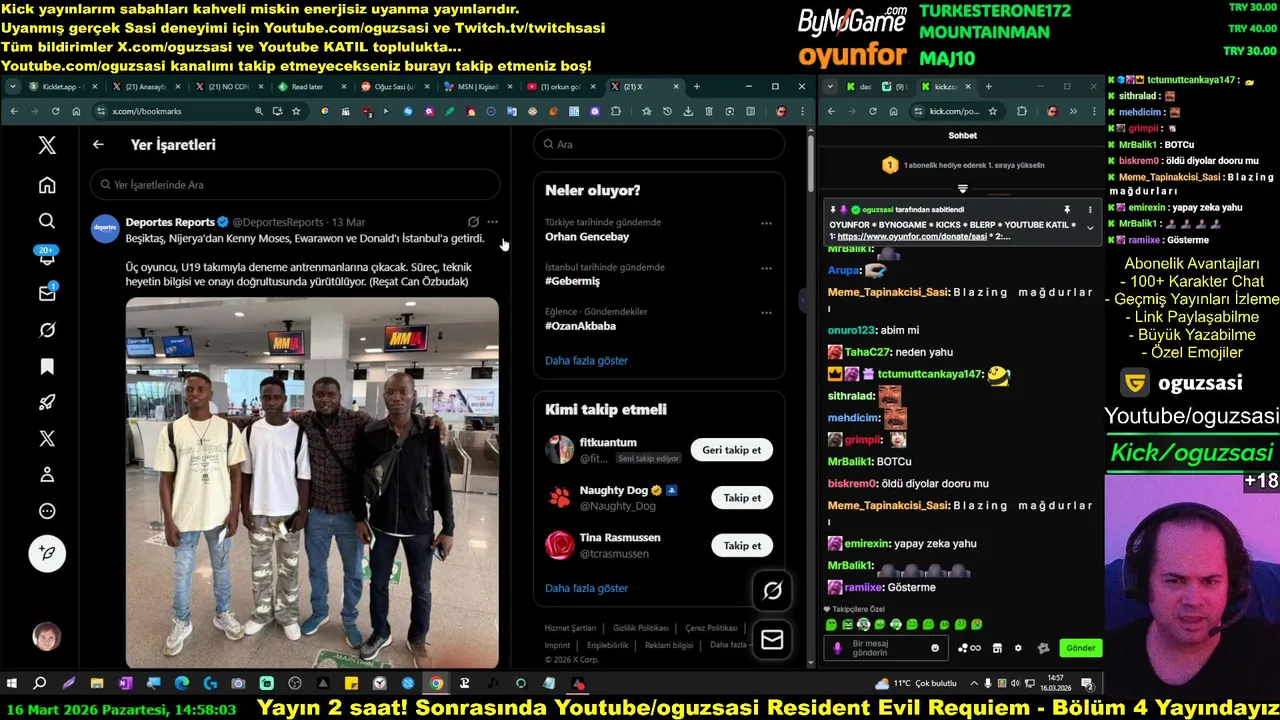
Task: Click Geri takip et for fitkuantum
Action: click(x=731, y=450)
